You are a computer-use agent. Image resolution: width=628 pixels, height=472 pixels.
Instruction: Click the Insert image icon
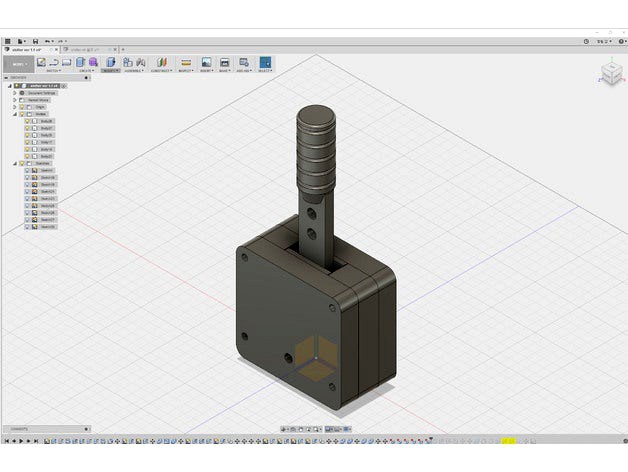(x=206, y=62)
